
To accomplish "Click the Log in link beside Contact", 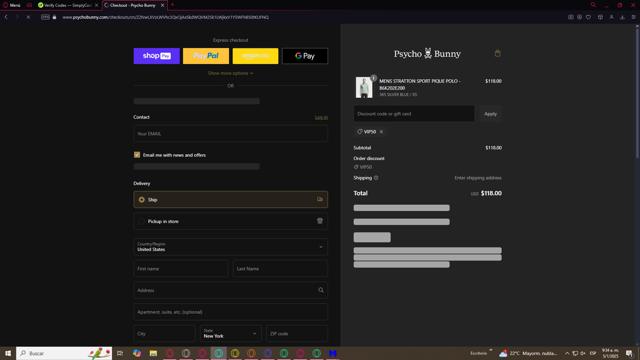I will [321, 118].
